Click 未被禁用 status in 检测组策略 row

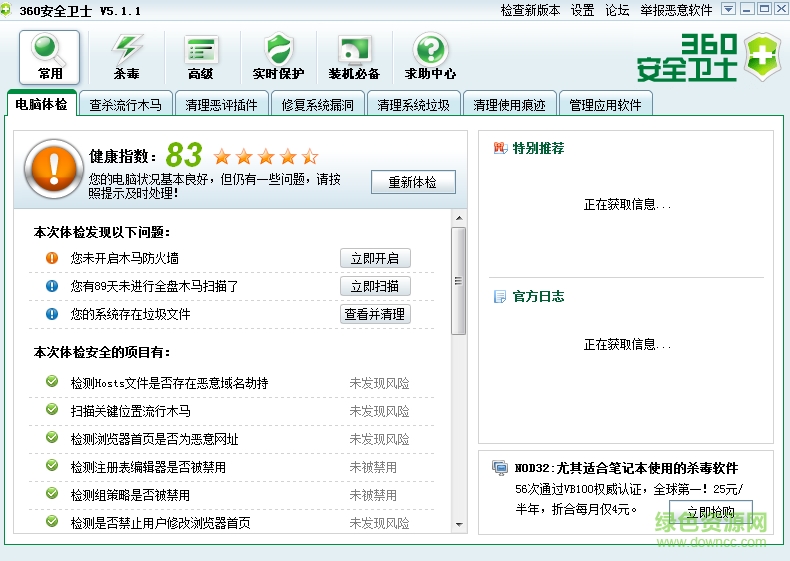click(x=373, y=495)
